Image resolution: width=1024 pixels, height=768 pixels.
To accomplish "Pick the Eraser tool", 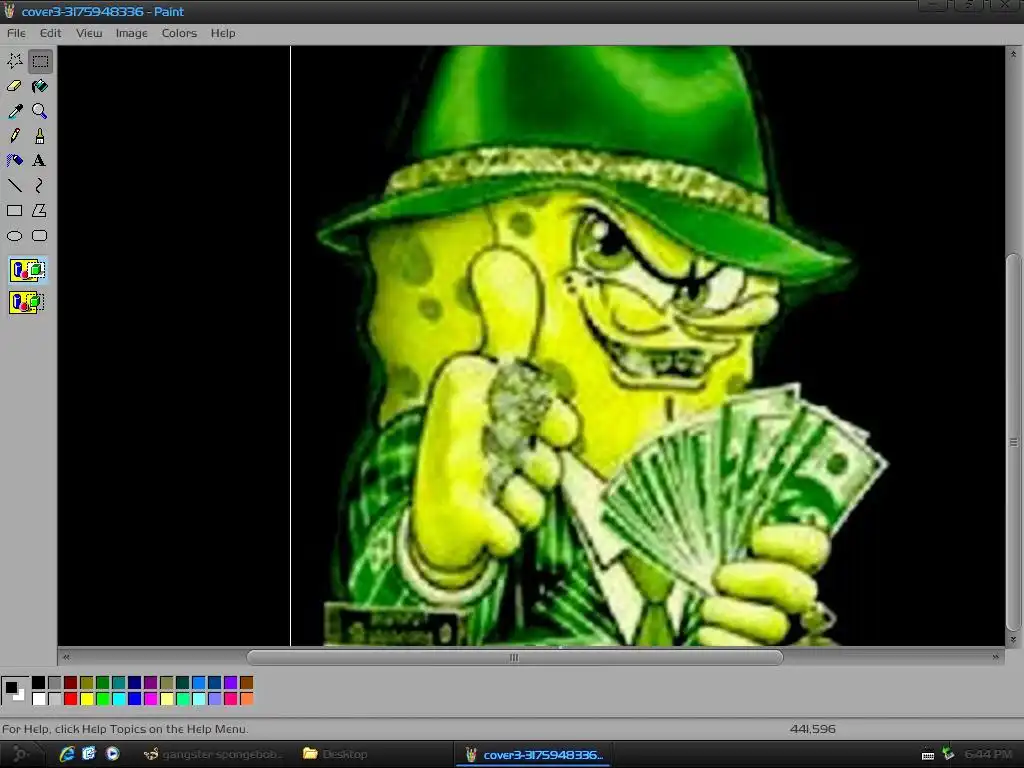I will coord(14,86).
